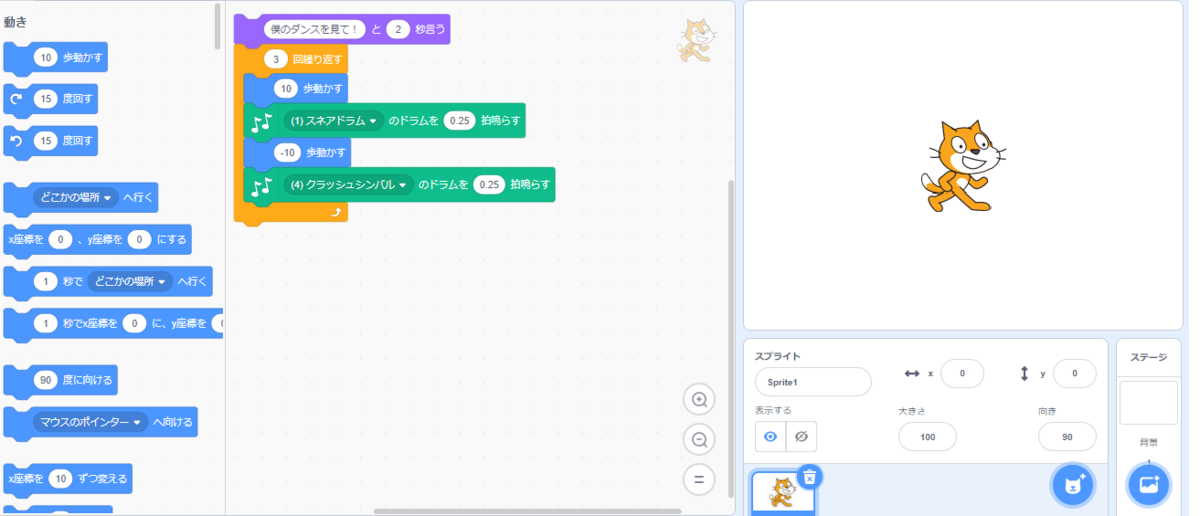This screenshot has height=516, width=1200.
Task: Click the counterclockwise rotate arrow icon on 15度回す block
Action: [x=16, y=141]
